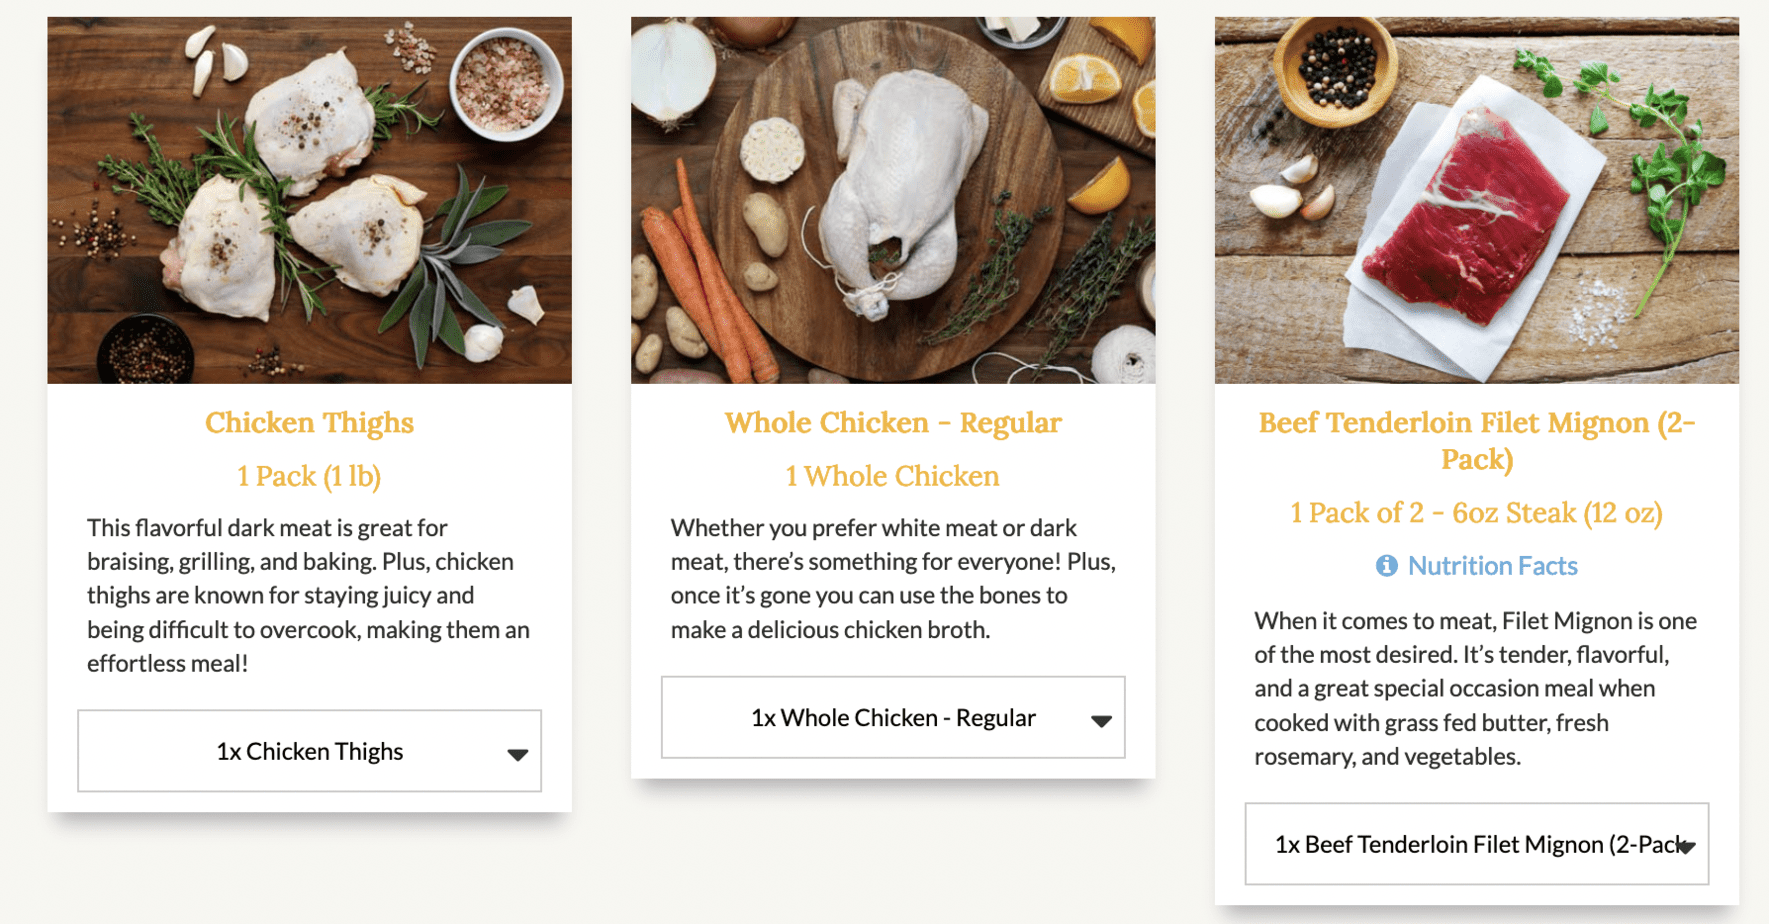Click the "1 Pack (1 lb)" size label
Screen dimensions: 1769x924
(x=309, y=476)
